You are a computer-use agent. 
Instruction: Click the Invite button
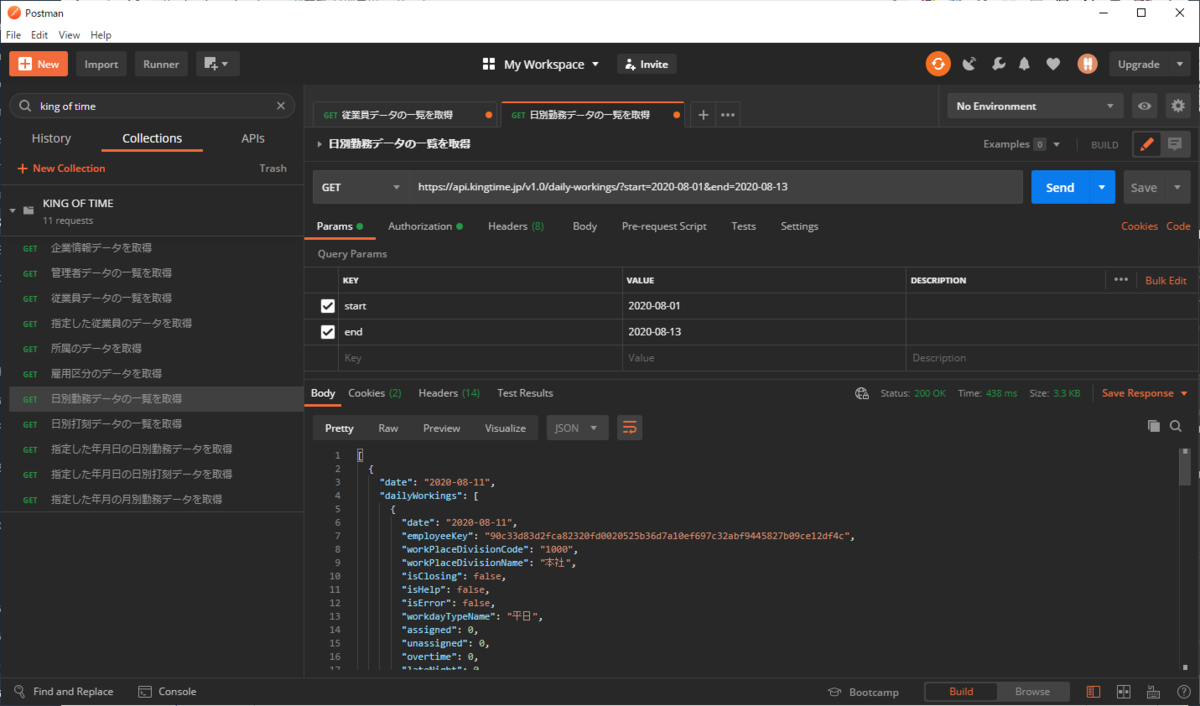tap(646, 64)
